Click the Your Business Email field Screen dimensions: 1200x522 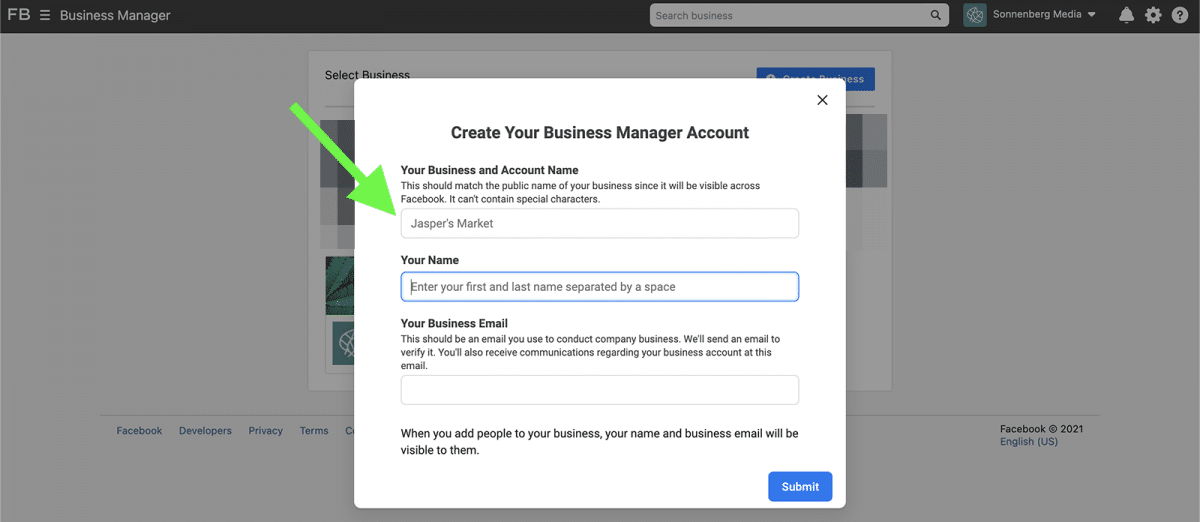coord(600,390)
